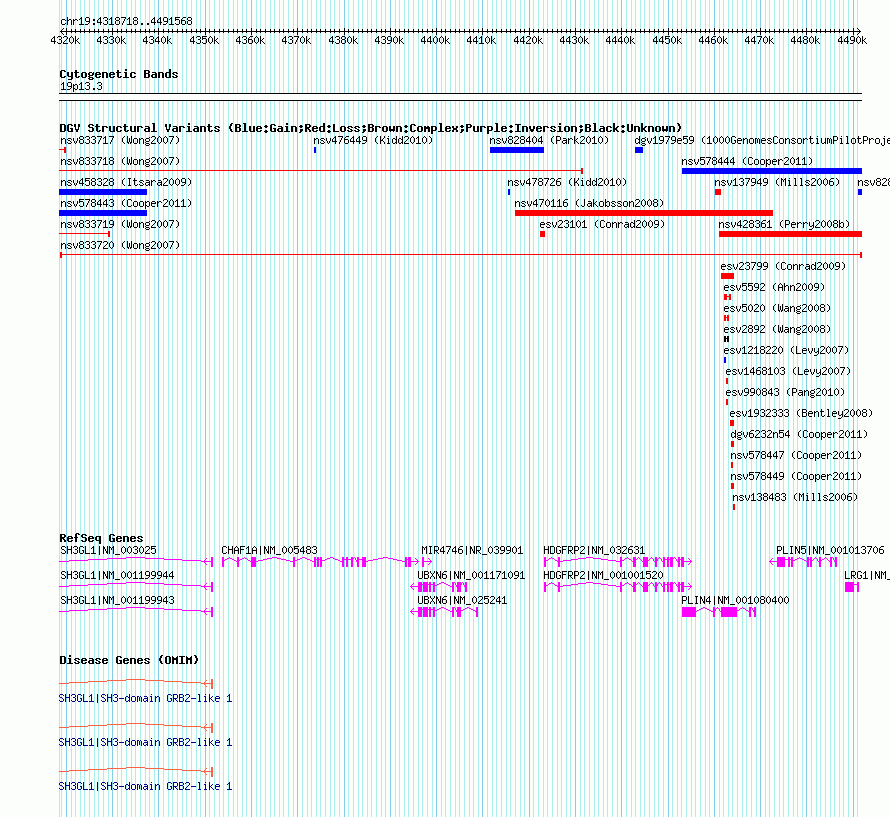Click the nsv578444 (Cooper2011) blue variant bar
Screen dimensions: 890x817
coord(771,171)
